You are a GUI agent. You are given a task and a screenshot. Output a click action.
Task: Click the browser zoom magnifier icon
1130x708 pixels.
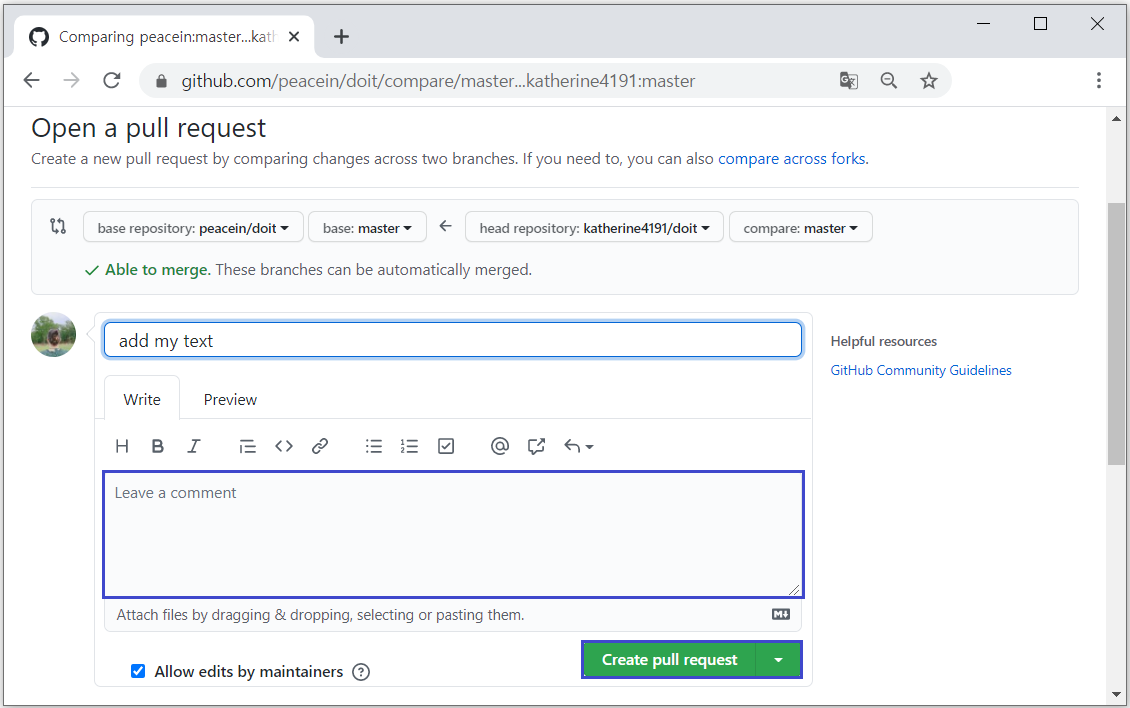click(x=889, y=80)
